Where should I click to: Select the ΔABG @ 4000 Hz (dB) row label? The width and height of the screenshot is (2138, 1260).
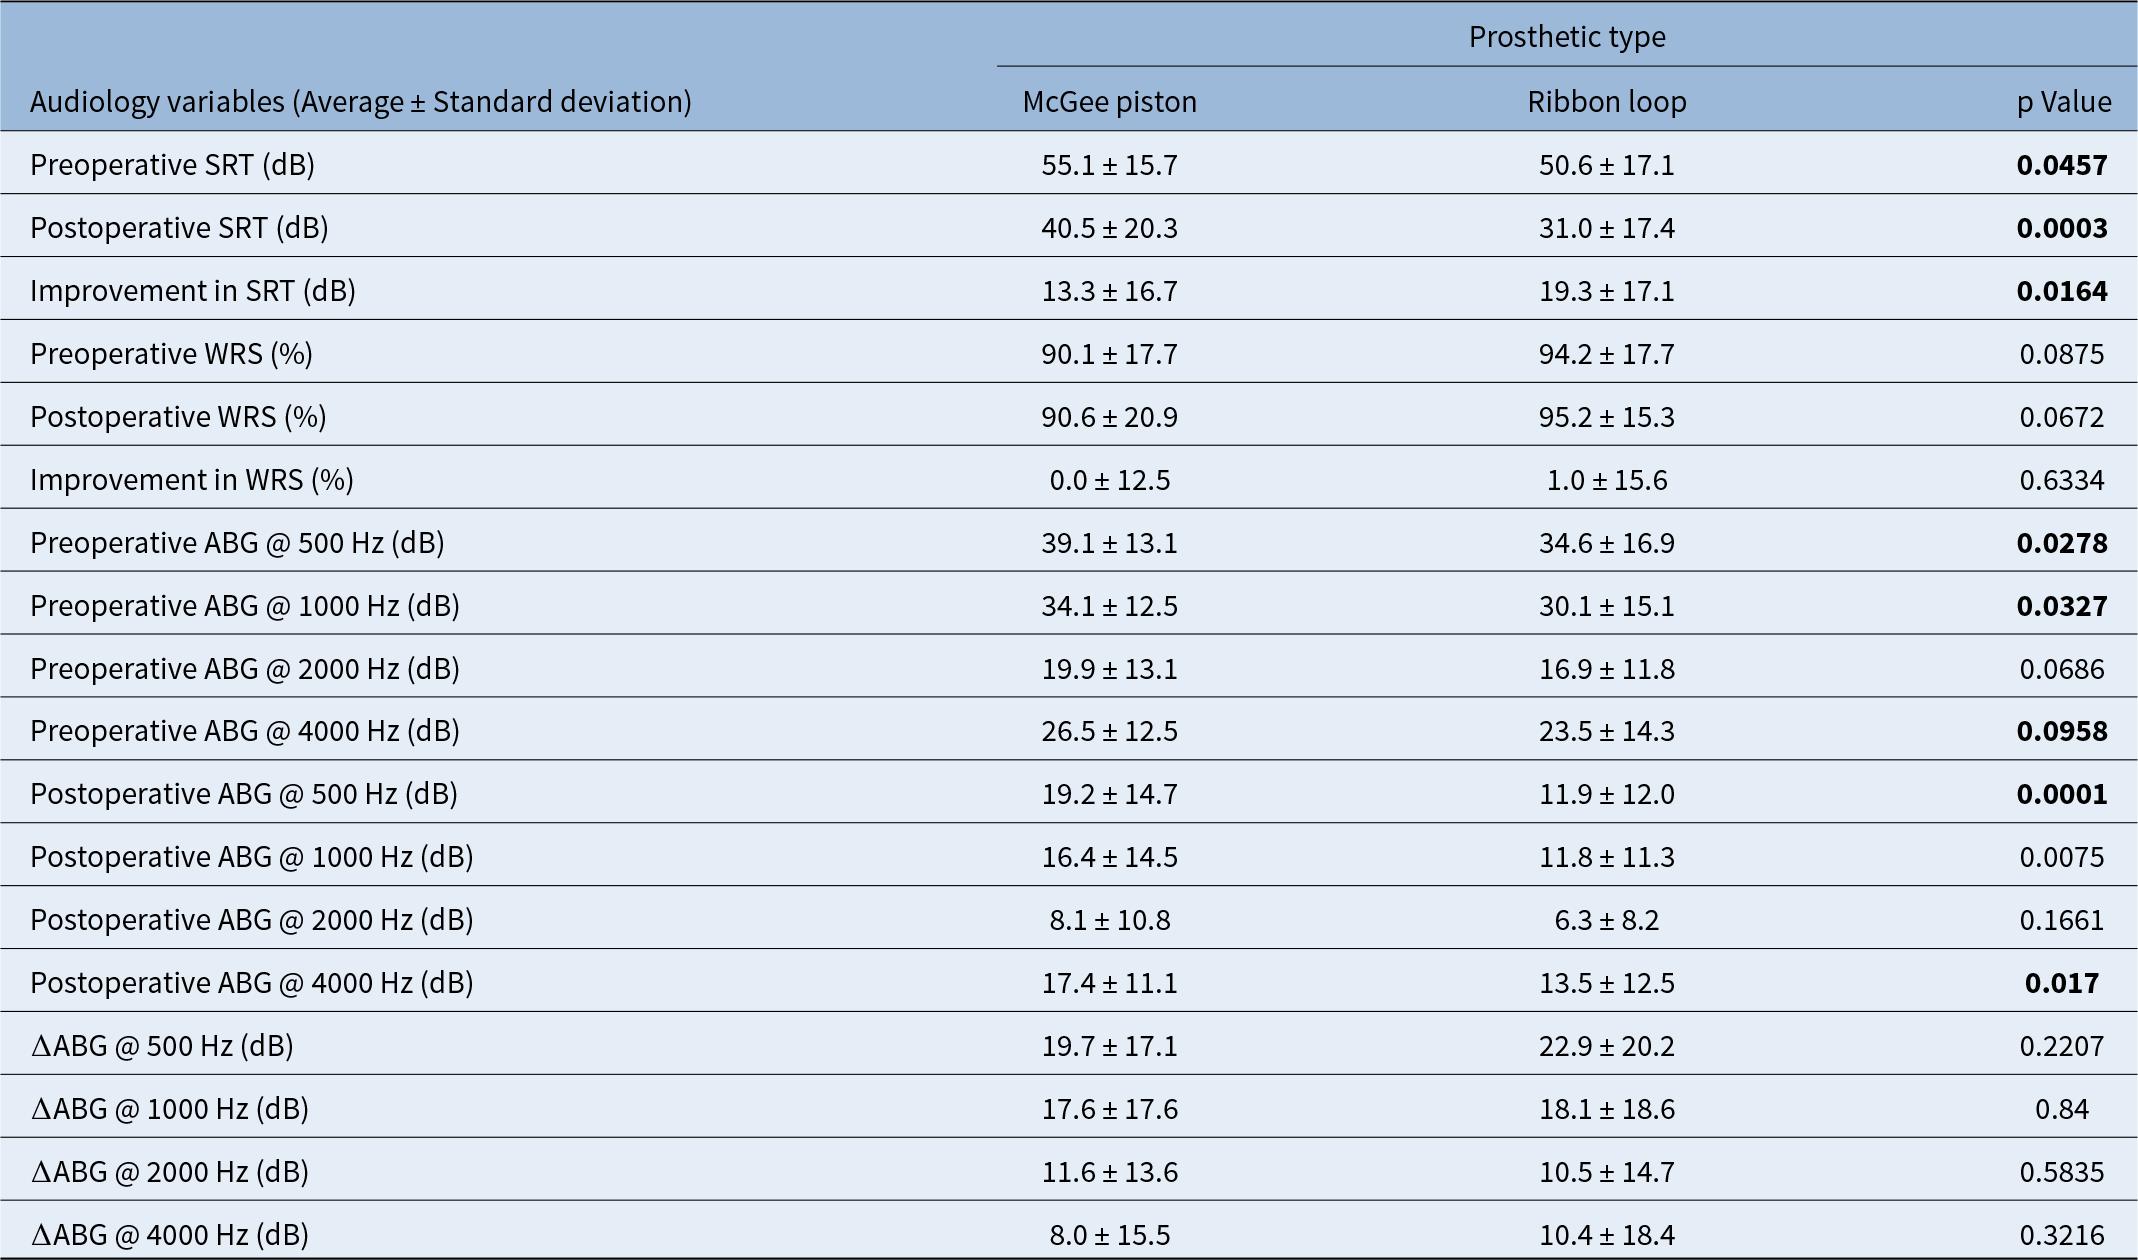(170, 1235)
